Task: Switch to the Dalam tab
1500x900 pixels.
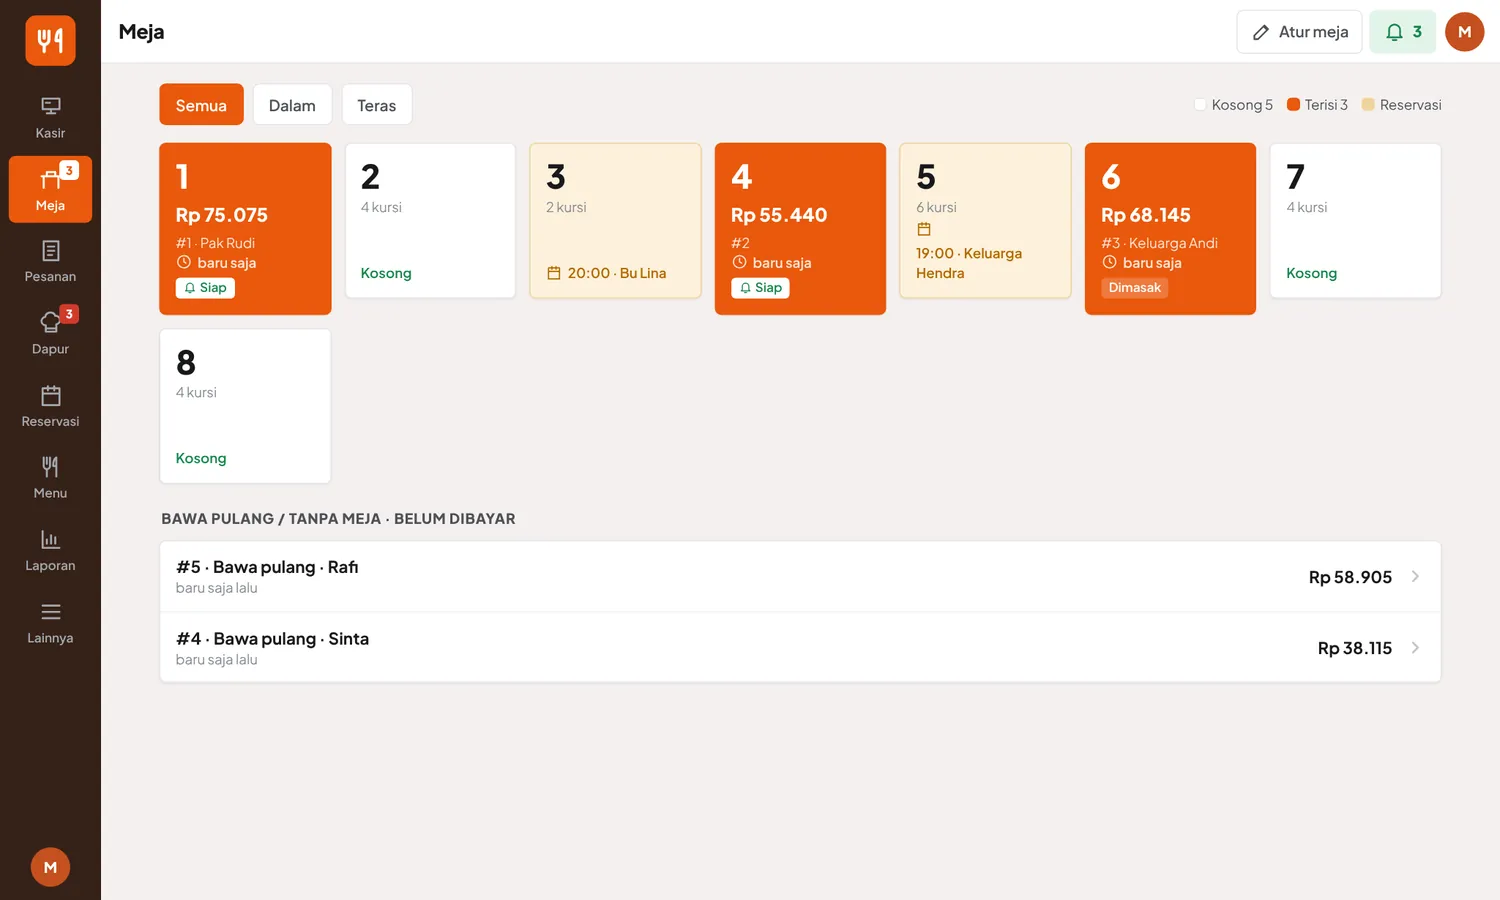Action: click(x=292, y=104)
